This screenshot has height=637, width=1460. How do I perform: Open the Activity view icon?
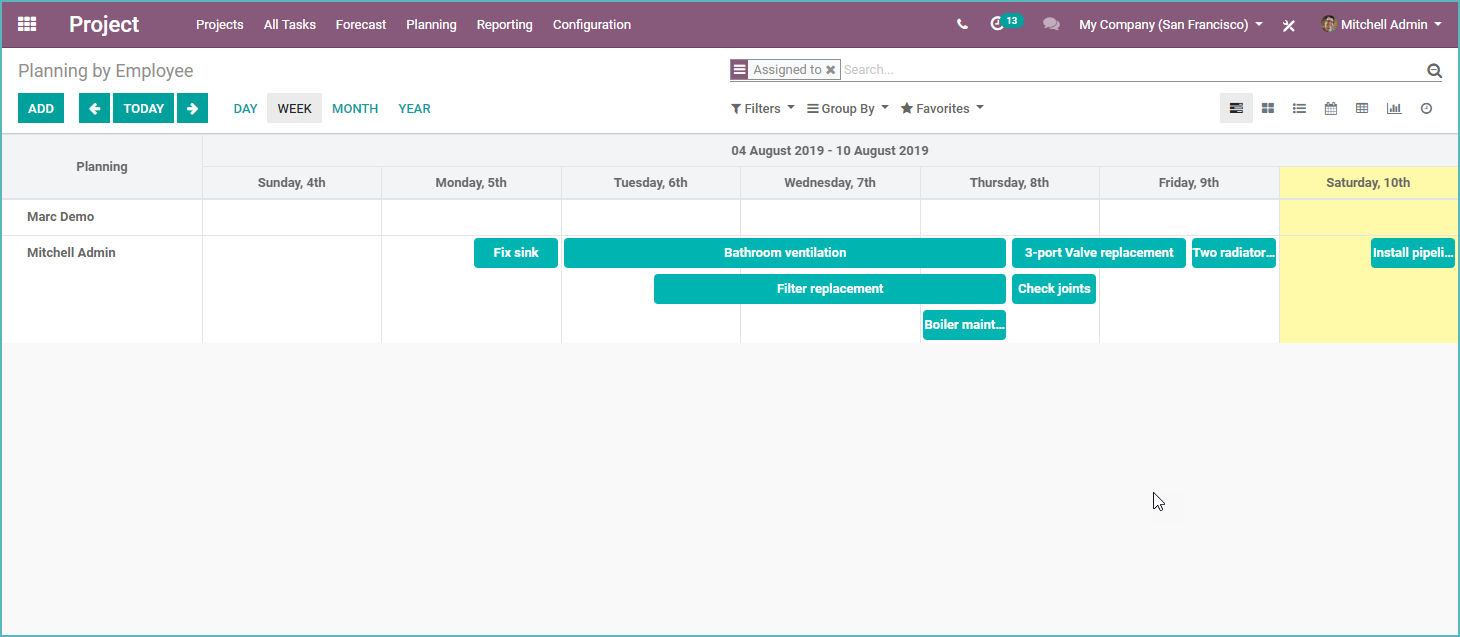coord(1426,108)
